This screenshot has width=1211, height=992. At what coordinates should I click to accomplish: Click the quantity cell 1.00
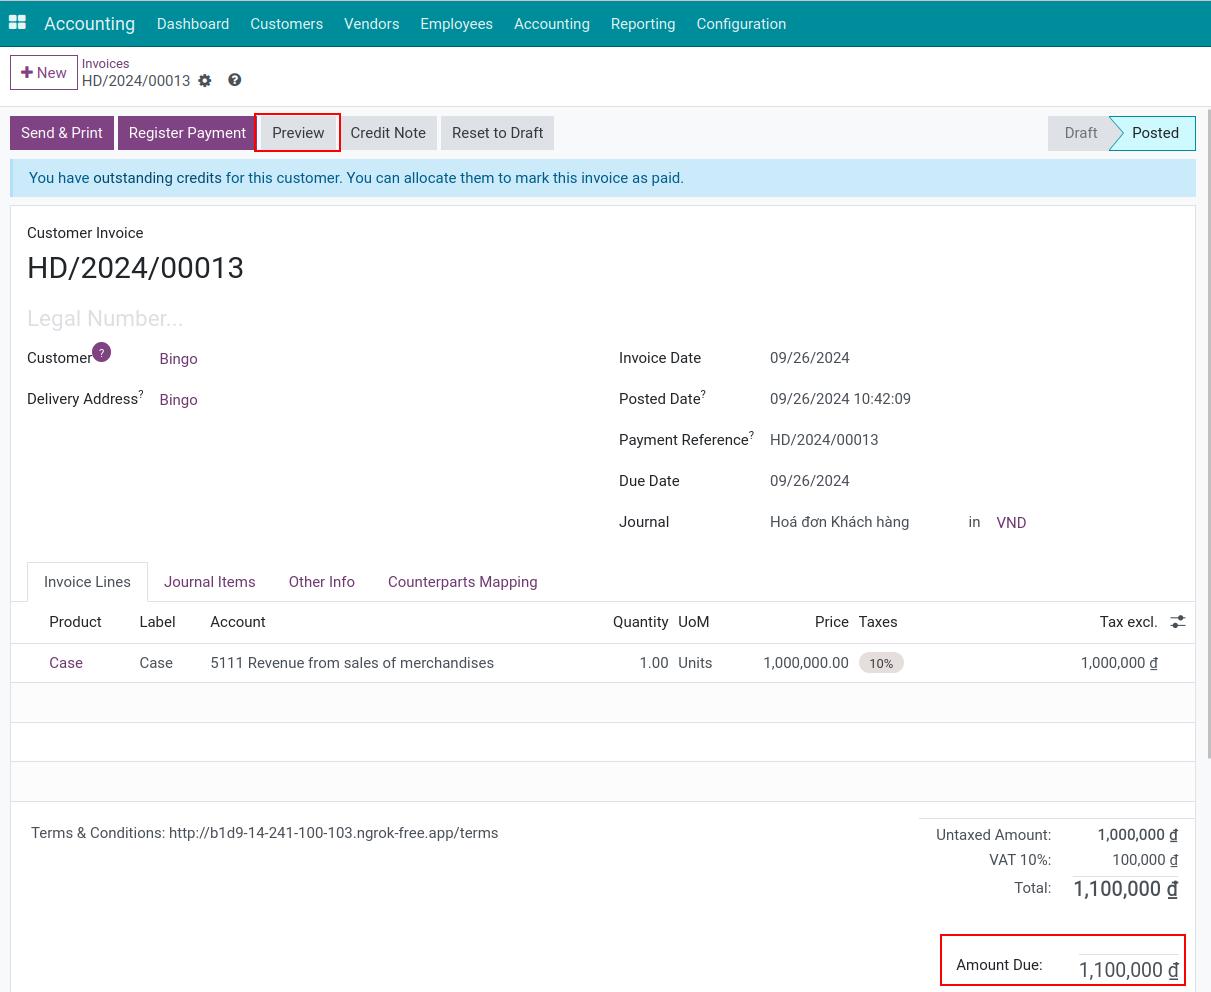(654, 663)
